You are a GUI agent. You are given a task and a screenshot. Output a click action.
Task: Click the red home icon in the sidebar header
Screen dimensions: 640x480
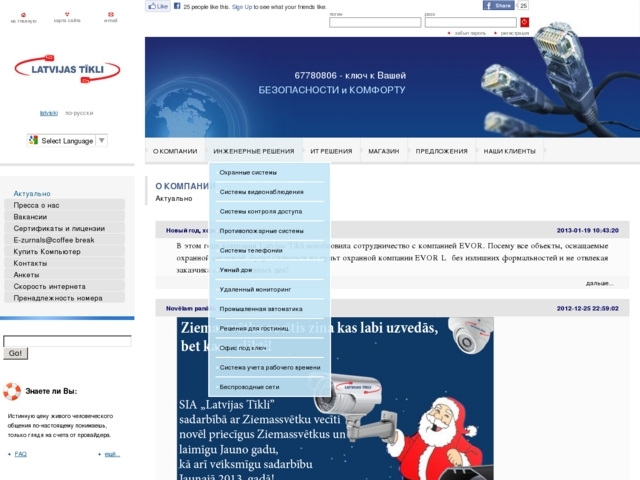click(23, 15)
